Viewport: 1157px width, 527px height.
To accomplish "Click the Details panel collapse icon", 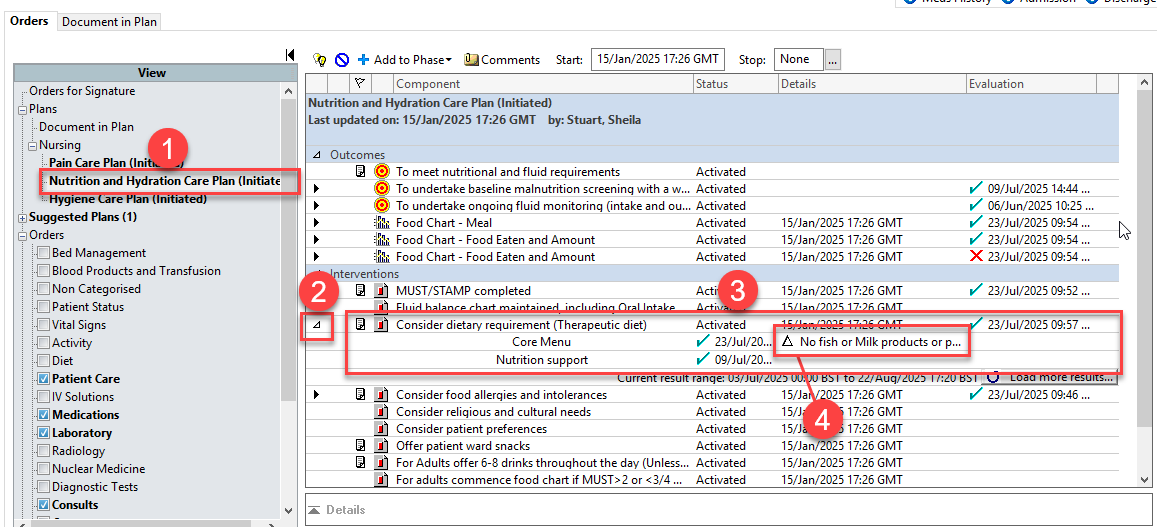I will 314,510.
